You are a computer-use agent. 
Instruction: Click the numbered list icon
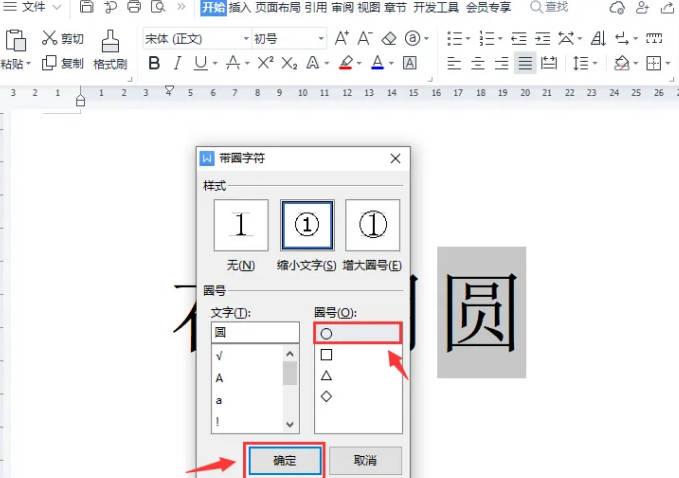click(487, 39)
